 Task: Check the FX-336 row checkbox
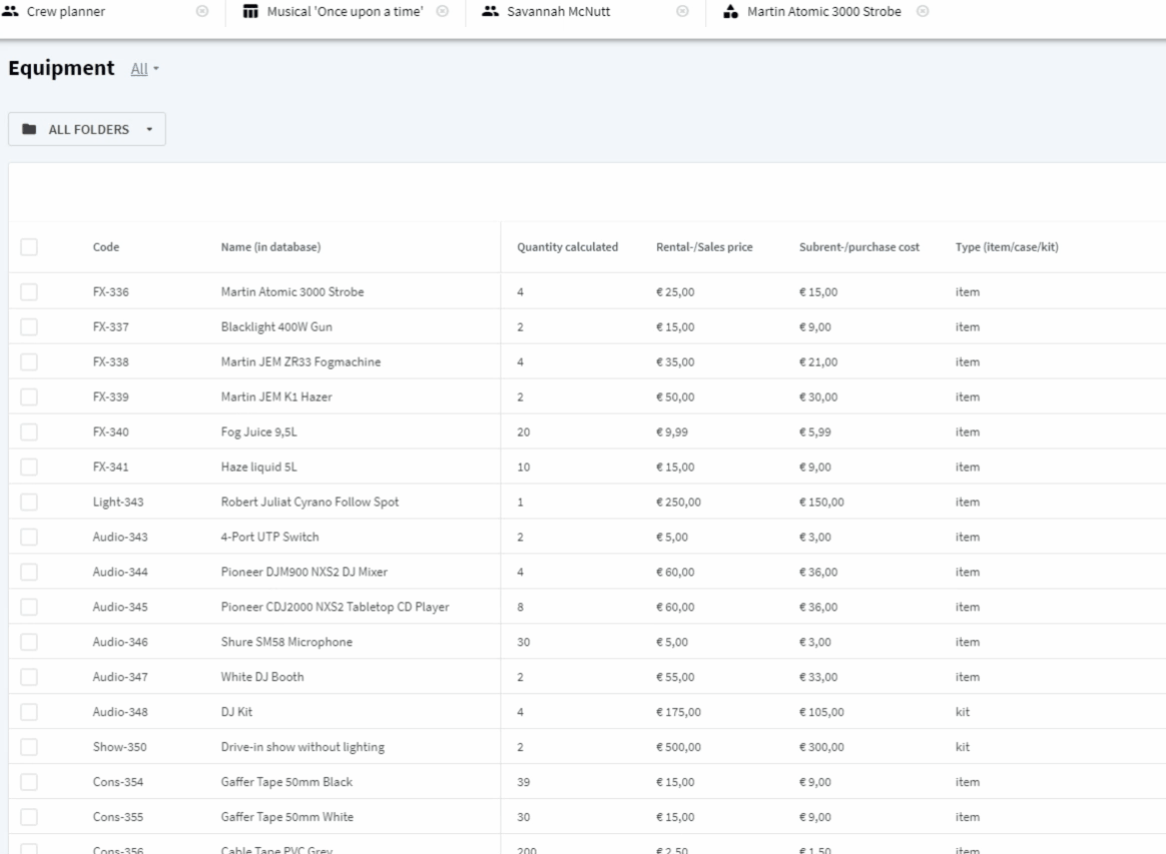(x=29, y=292)
